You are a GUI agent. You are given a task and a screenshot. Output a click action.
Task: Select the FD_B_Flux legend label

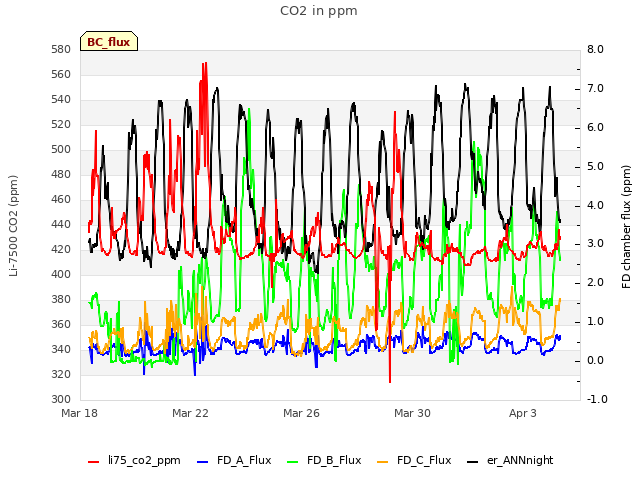[334, 460]
